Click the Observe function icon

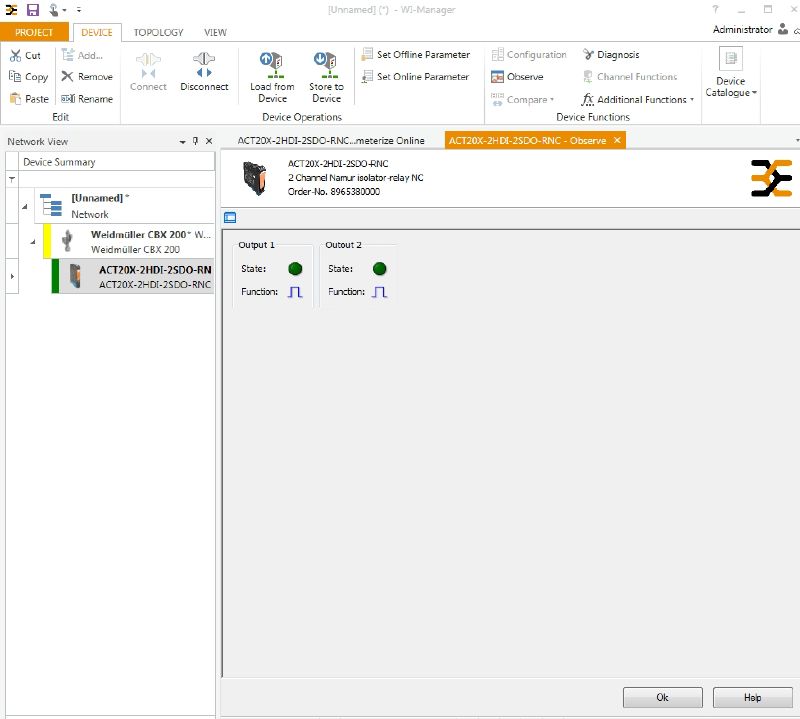498,77
